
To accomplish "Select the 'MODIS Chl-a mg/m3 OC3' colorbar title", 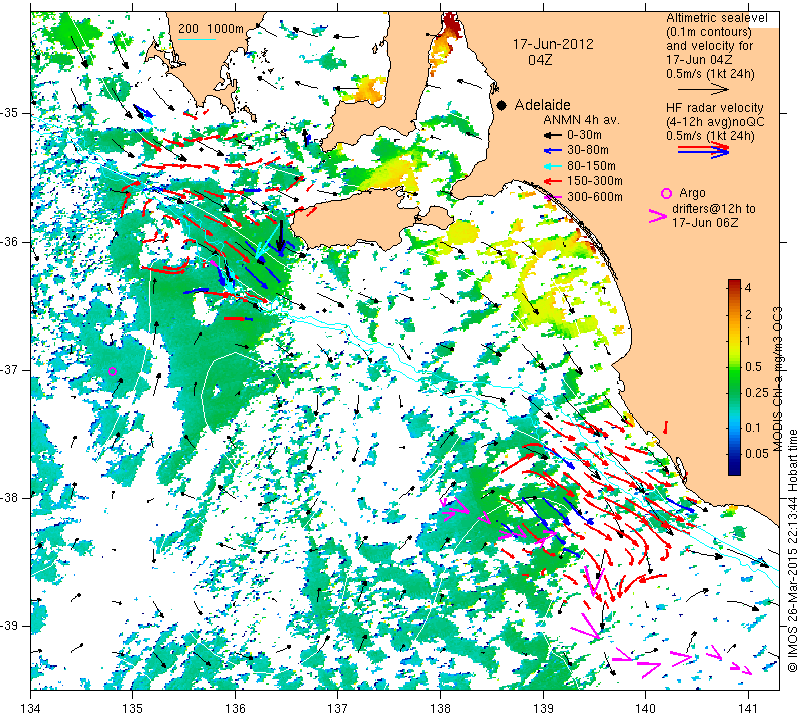I will (x=777, y=379).
